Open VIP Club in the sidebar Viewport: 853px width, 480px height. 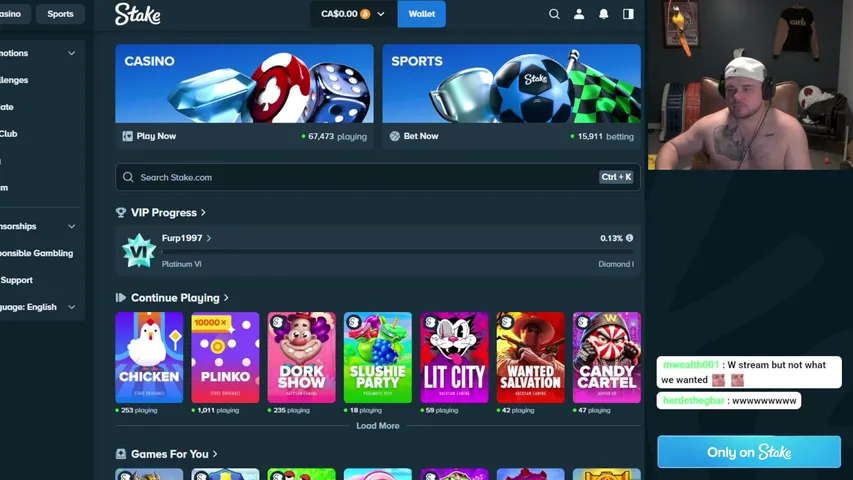[x=9, y=133]
